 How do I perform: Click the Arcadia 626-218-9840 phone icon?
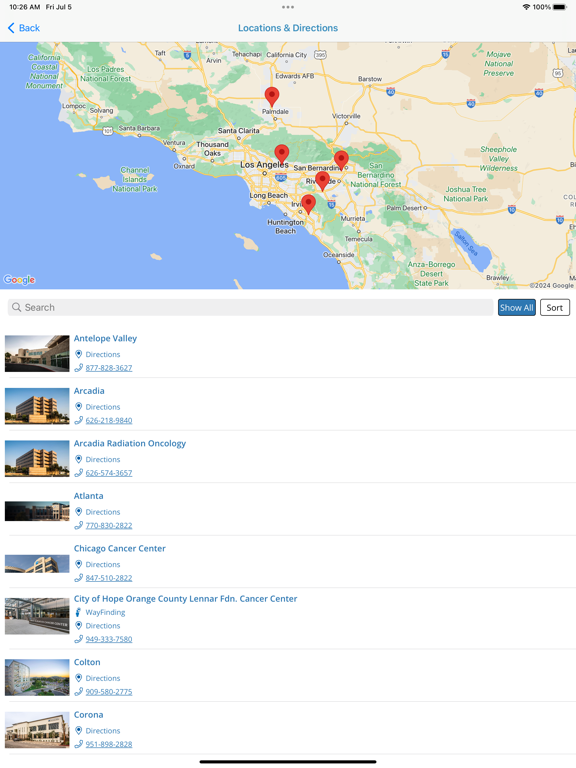[x=78, y=420]
